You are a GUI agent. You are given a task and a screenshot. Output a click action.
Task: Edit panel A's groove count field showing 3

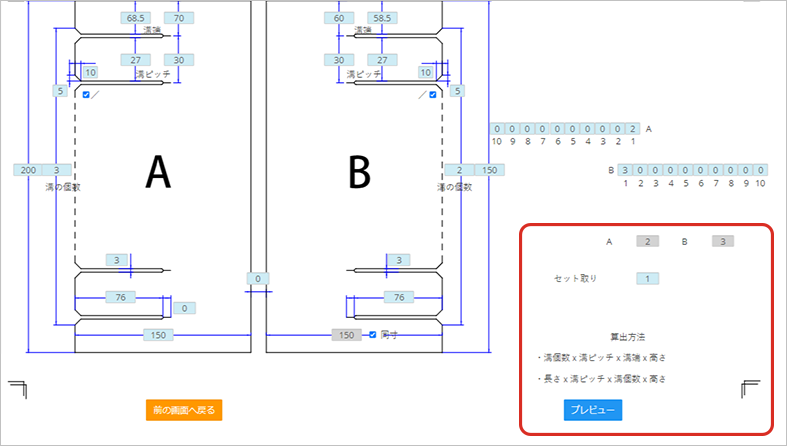pyautogui.click(x=57, y=170)
